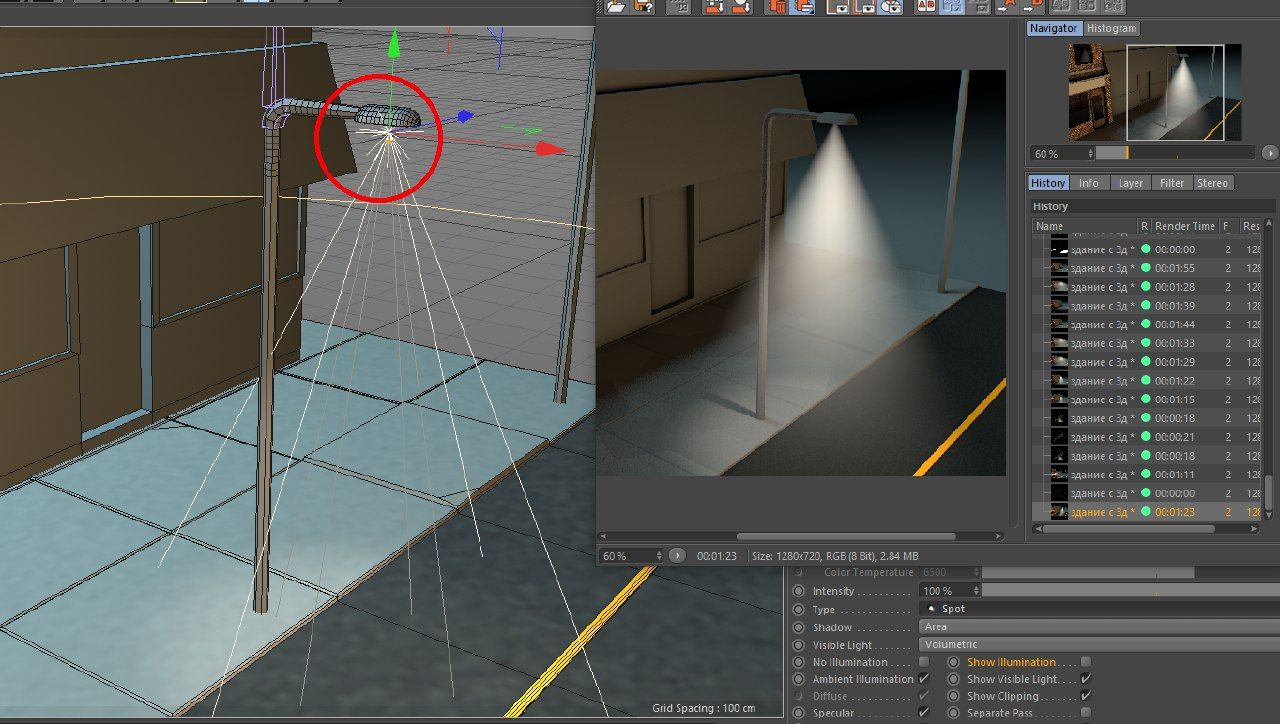Click the Navigator zoom slider
This screenshot has width=1280, height=724.
coord(1174,153)
